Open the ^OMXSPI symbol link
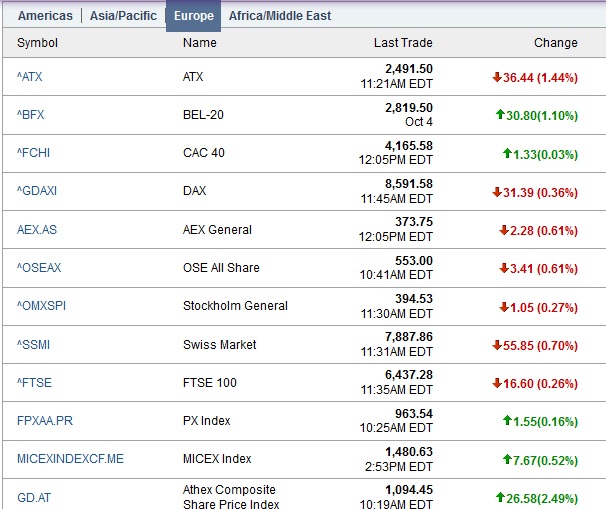The height and width of the screenshot is (509, 606). pos(41,306)
